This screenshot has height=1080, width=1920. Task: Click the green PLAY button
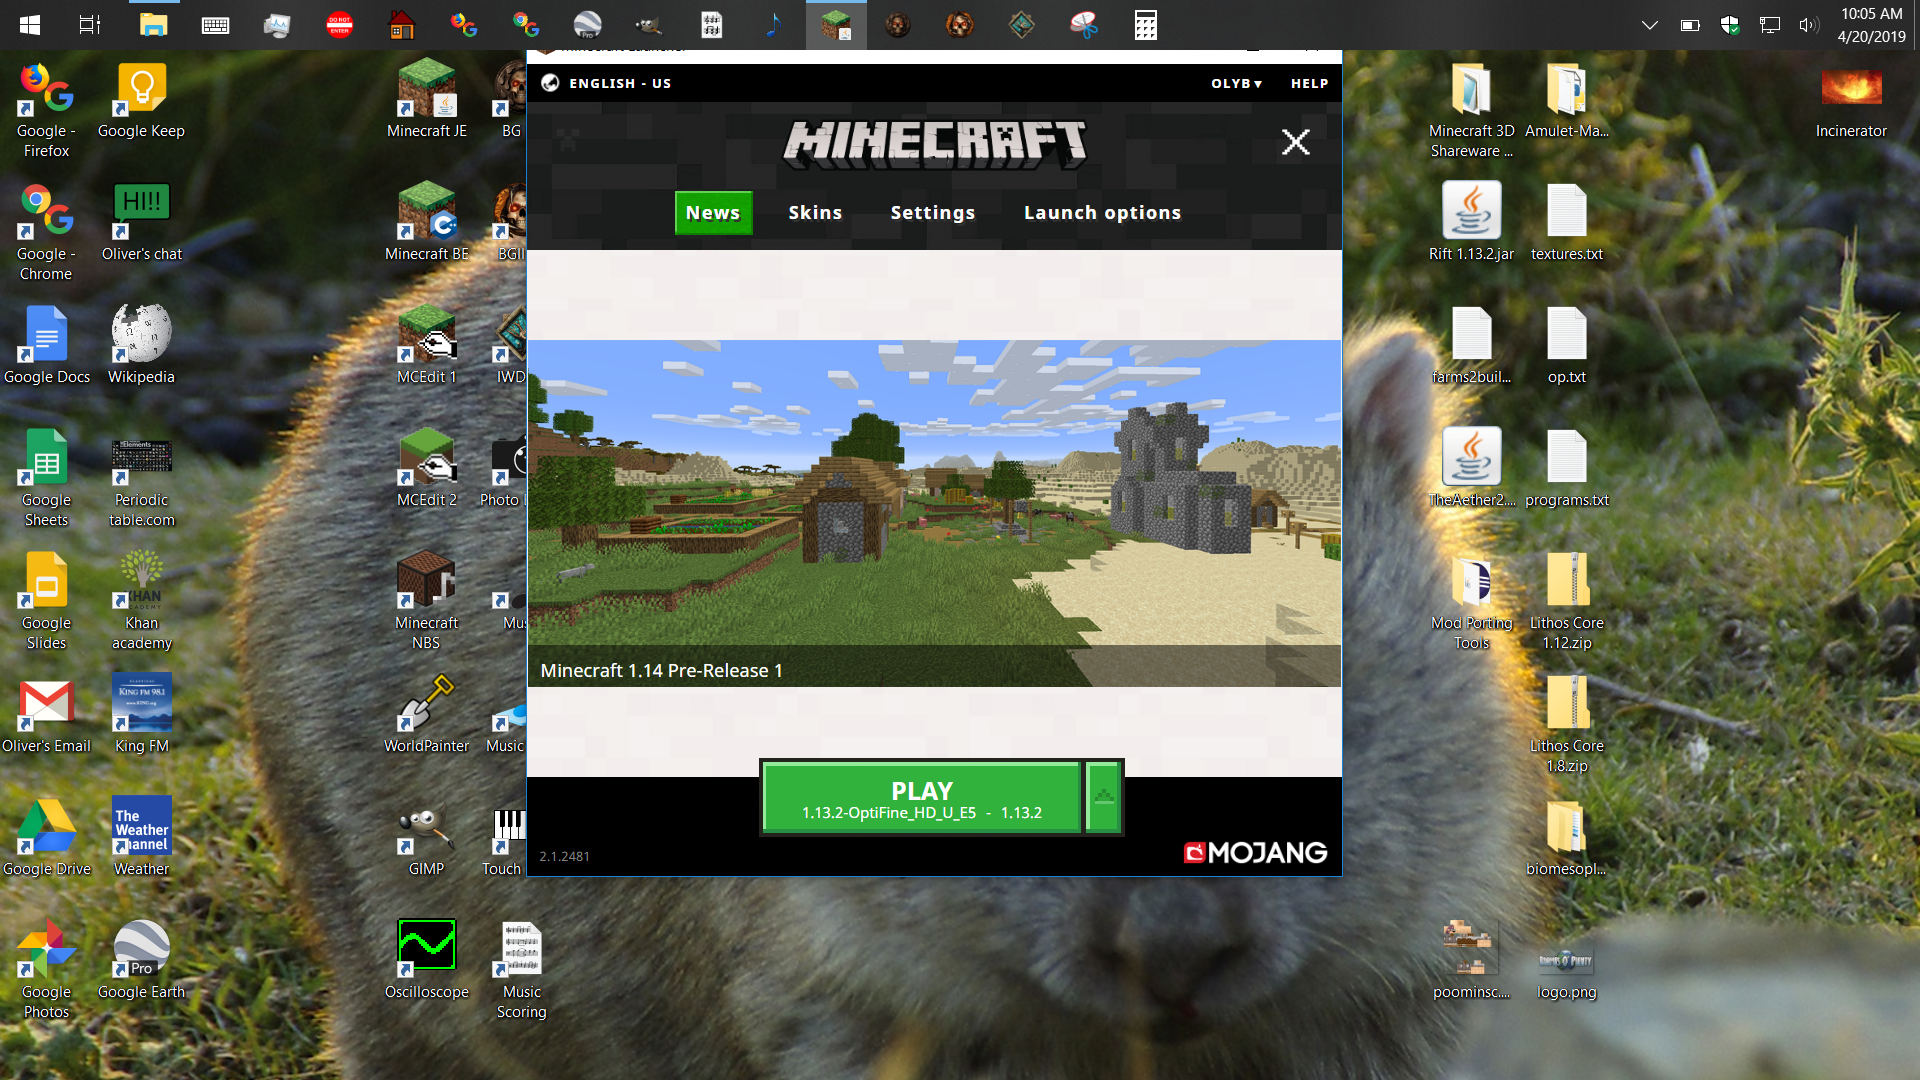[x=921, y=798]
